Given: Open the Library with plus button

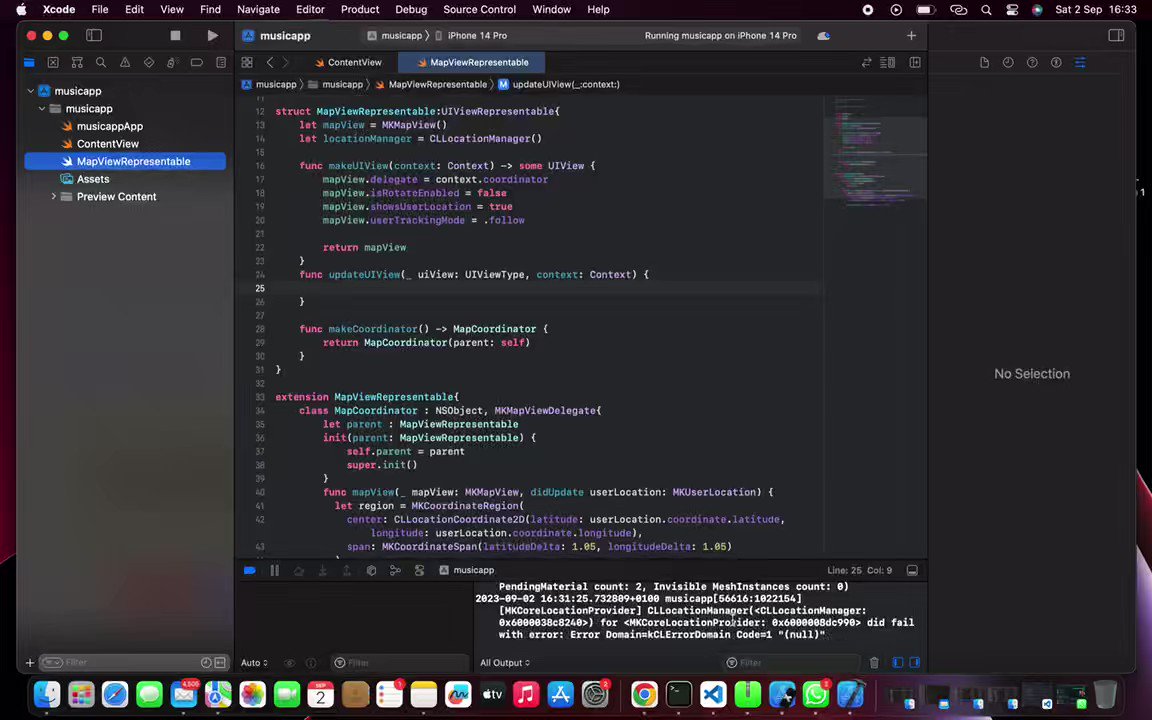Looking at the screenshot, I should pyautogui.click(x=911, y=35).
